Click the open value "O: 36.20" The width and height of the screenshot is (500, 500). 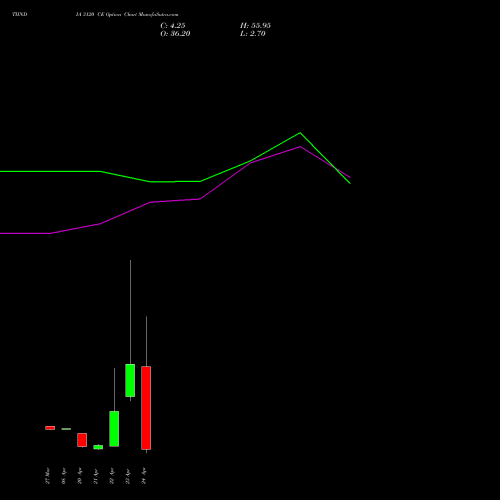coord(175,34)
